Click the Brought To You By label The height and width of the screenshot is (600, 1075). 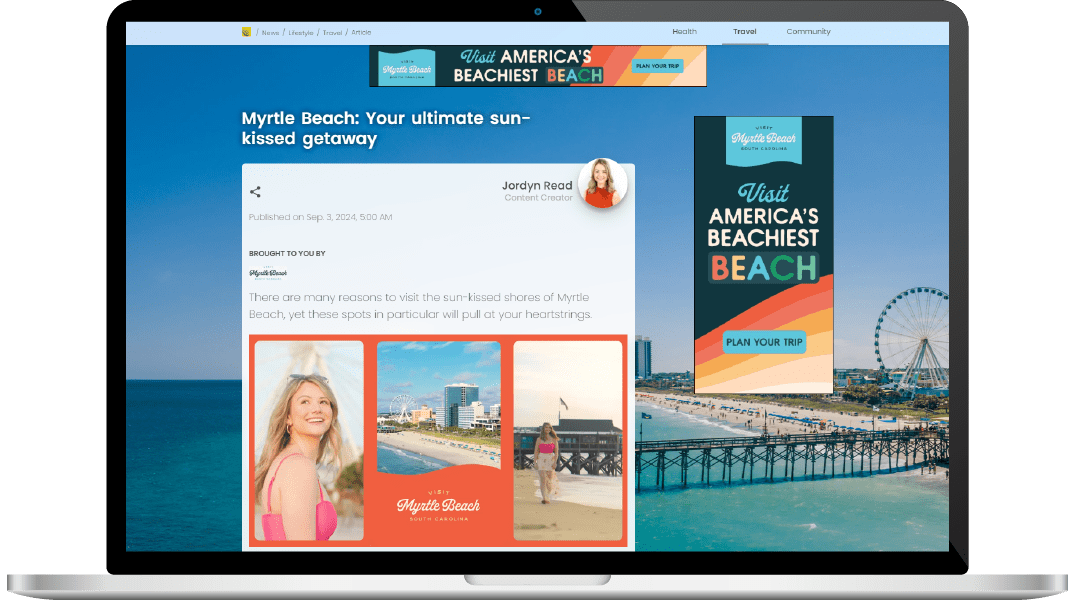click(x=287, y=254)
